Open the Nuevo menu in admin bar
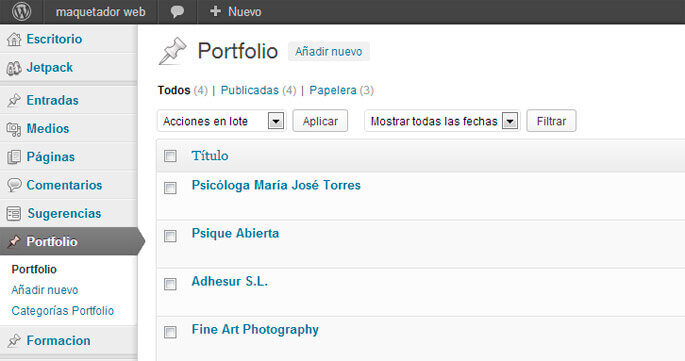 [236, 12]
